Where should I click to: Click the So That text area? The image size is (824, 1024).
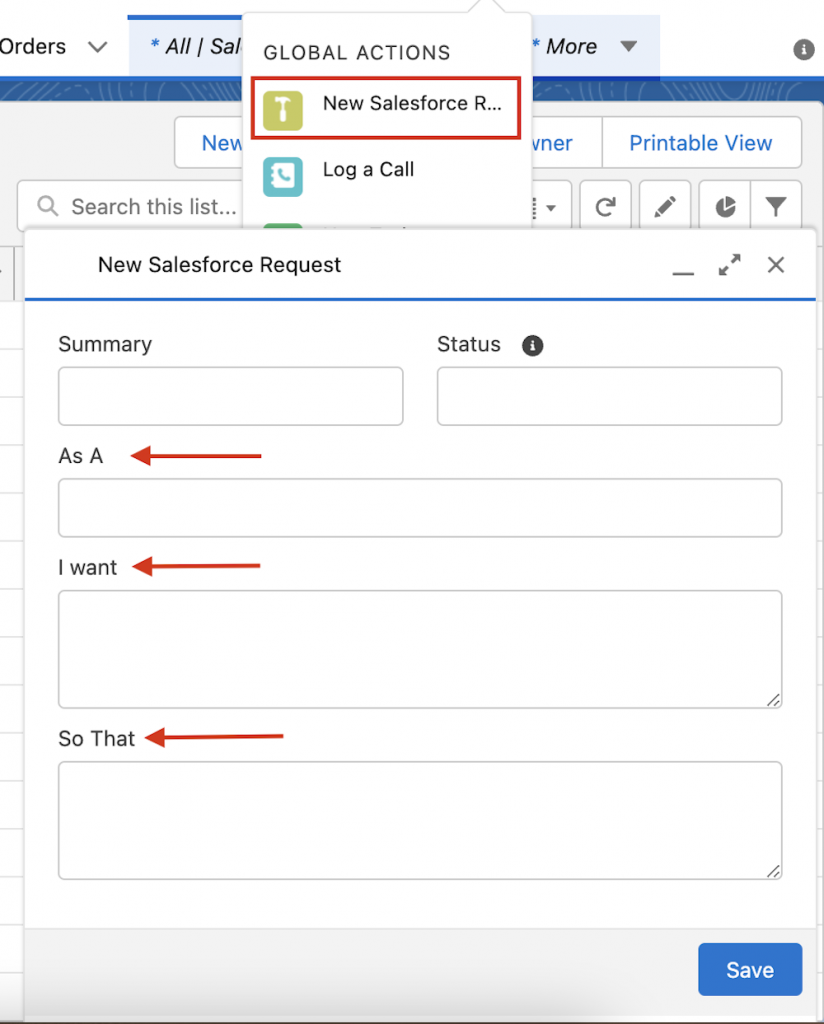point(420,820)
